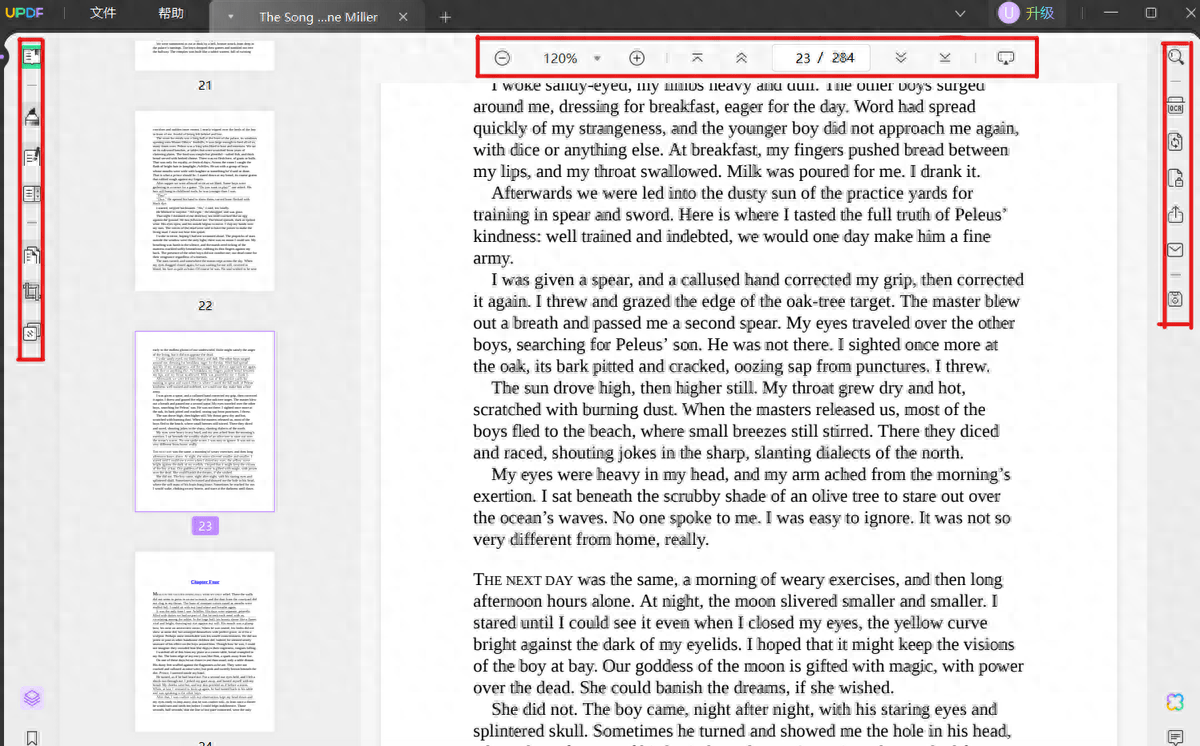Viewport: 1200px width, 746px height.
Task: Select page 21 thumbnail
Action: (x=205, y=54)
